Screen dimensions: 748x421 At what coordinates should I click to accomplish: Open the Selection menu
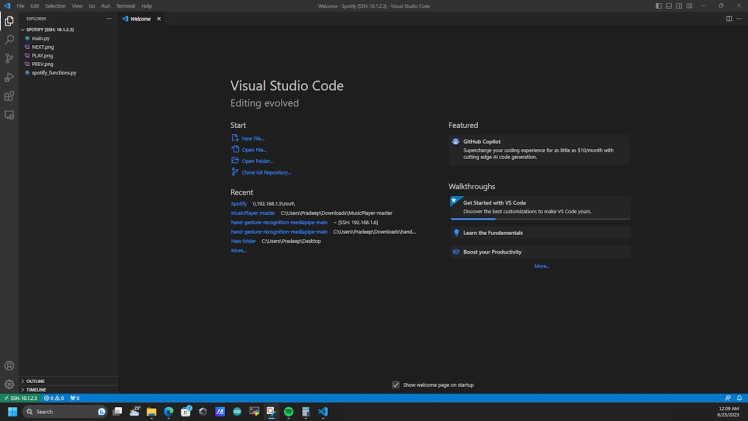(x=55, y=6)
